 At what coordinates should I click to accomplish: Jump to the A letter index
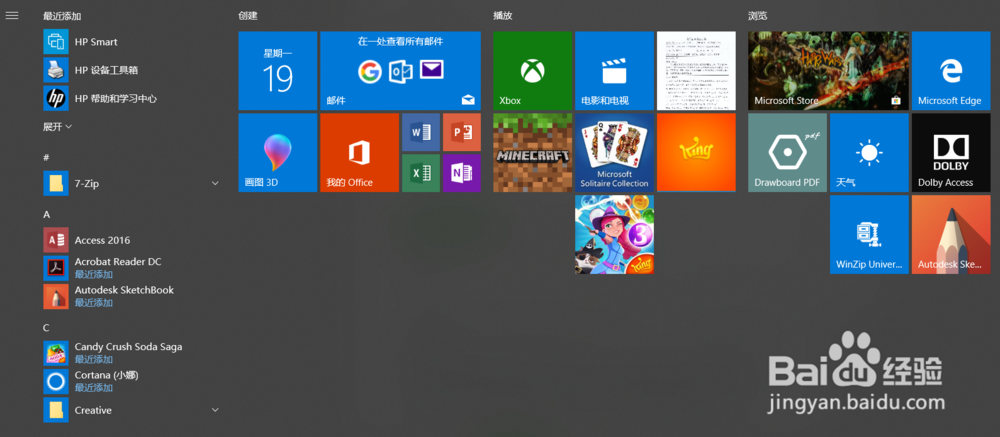(47, 214)
